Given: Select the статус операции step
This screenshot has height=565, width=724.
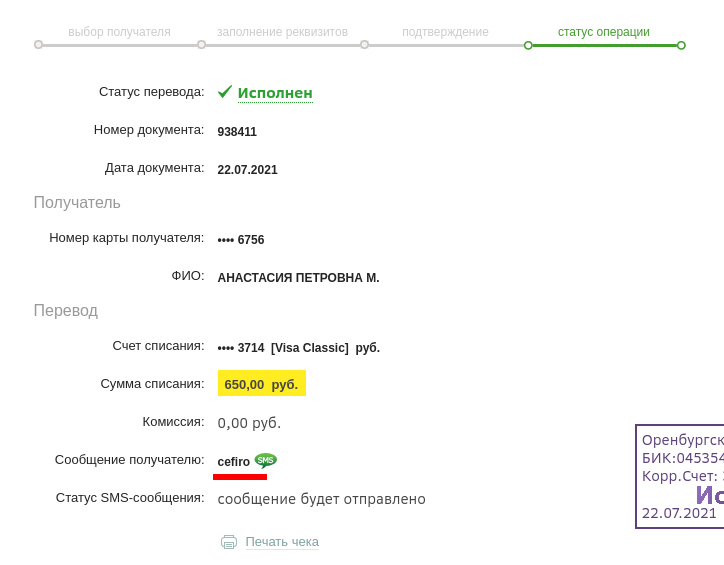Looking at the screenshot, I should point(603,32).
